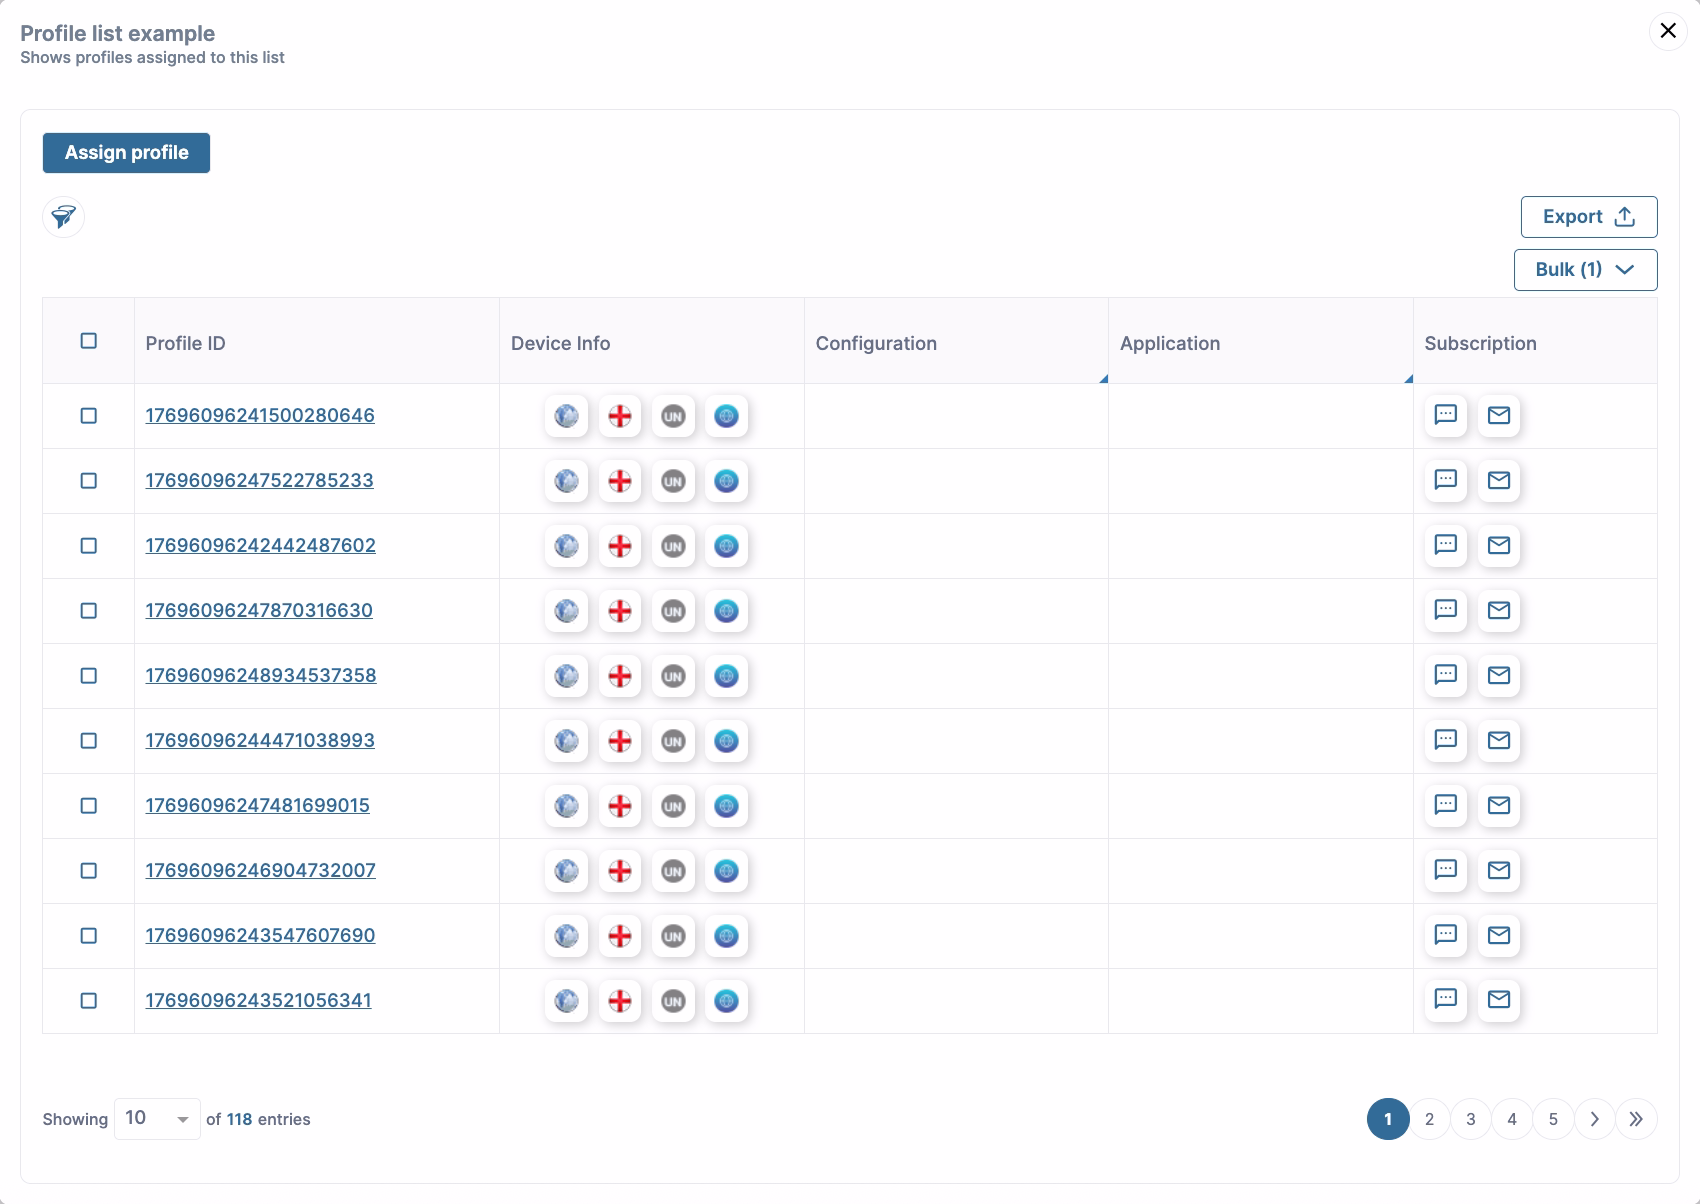The image size is (1700, 1204).
Task: Click the UN icon for profile 17696096247522785233
Action: point(673,481)
